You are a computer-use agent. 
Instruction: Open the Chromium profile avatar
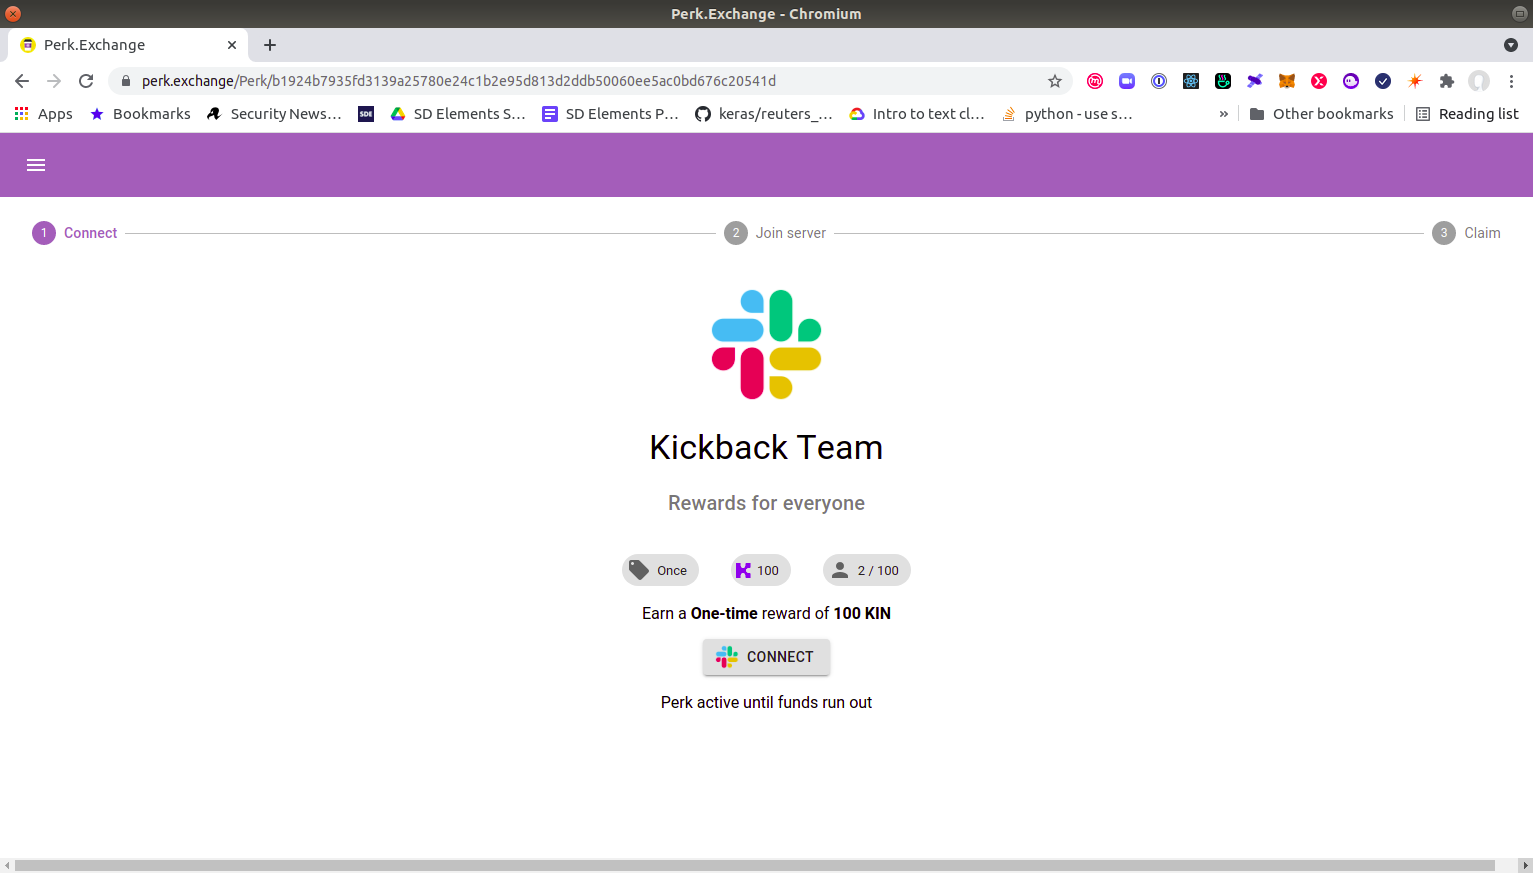[1479, 81]
